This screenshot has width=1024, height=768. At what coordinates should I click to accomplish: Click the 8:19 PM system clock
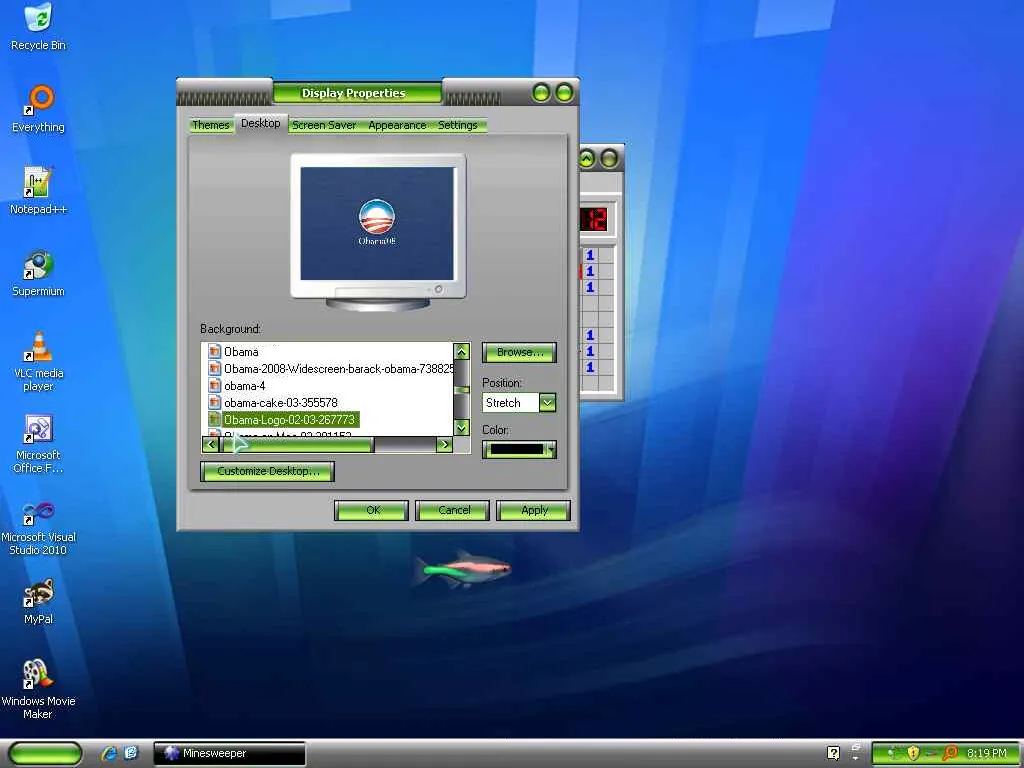(x=986, y=753)
